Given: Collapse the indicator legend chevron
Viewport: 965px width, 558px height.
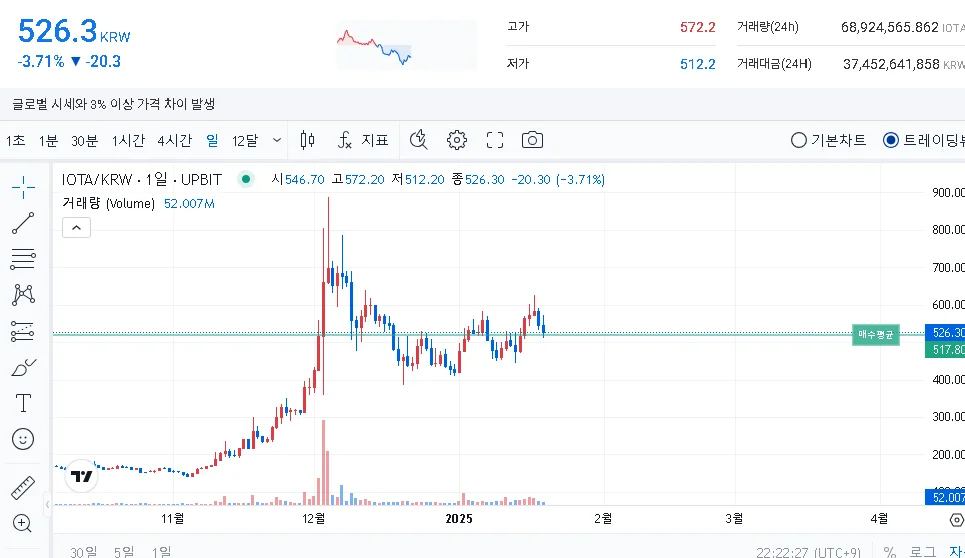Looking at the screenshot, I should 77,228.
